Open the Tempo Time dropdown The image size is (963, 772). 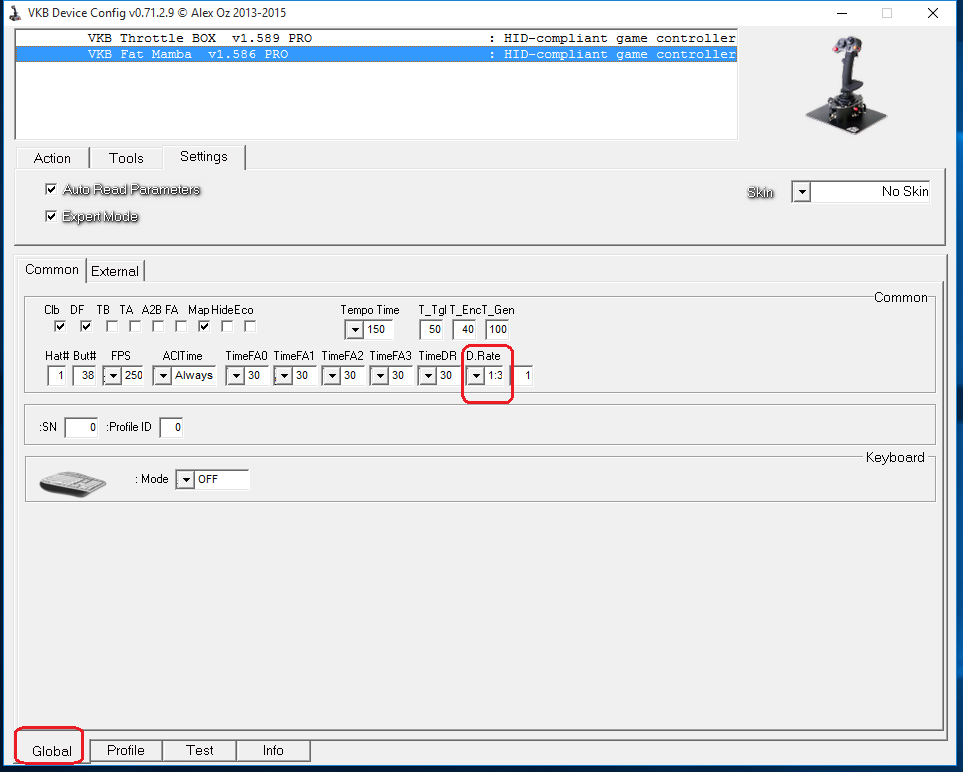click(x=354, y=330)
